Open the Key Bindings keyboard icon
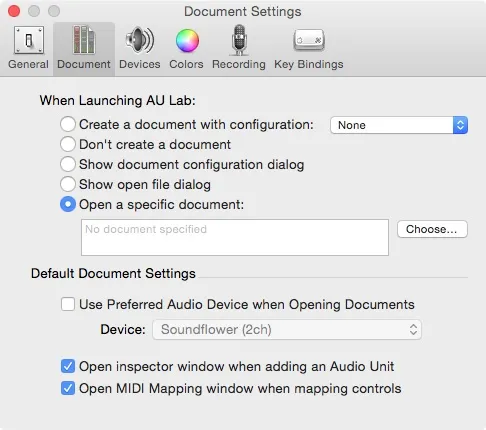The image size is (486, 430). [x=309, y=40]
